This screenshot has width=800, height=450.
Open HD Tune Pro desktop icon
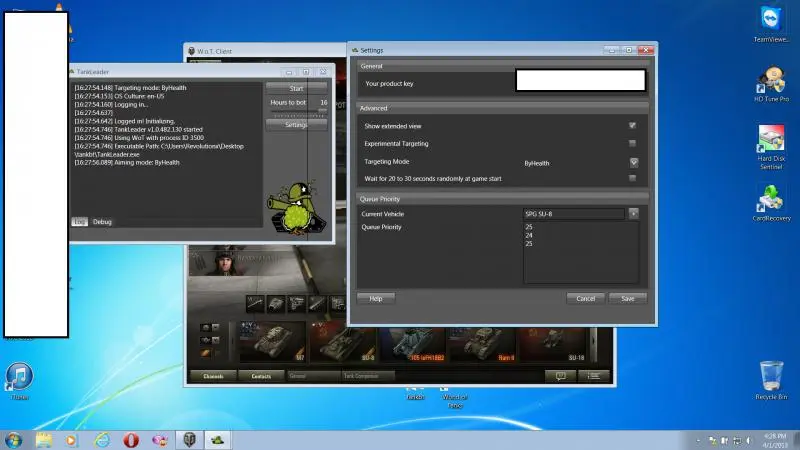[x=771, y=84]
